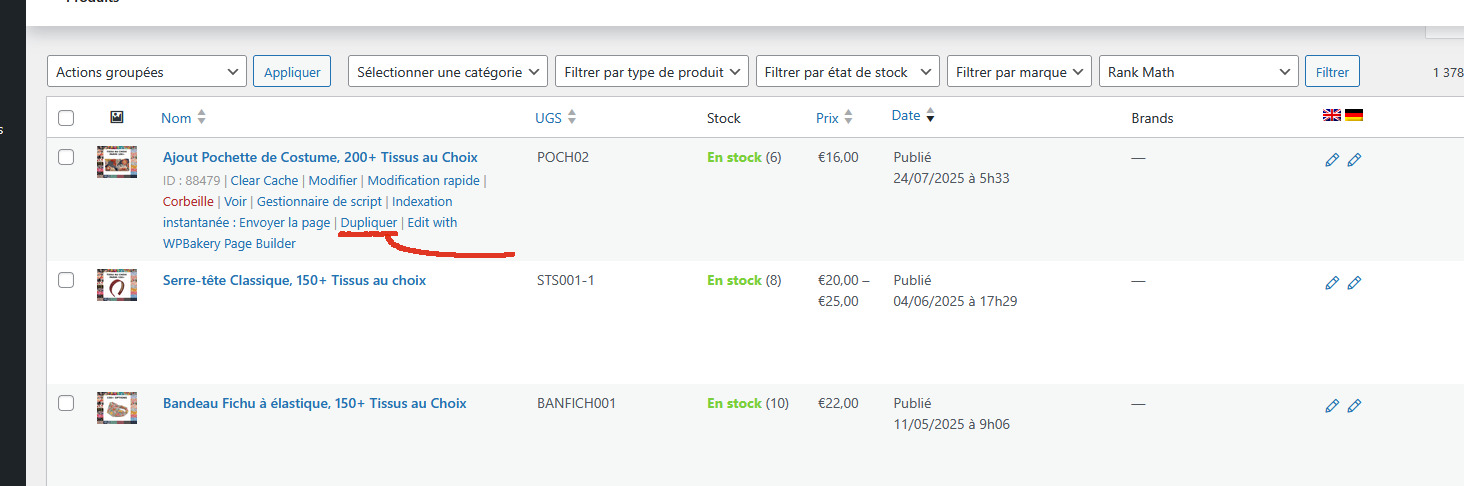This screenshot has width=1464, height=486.
Task: Toggle the select-all products checkbox
Action: coord(66,118)
